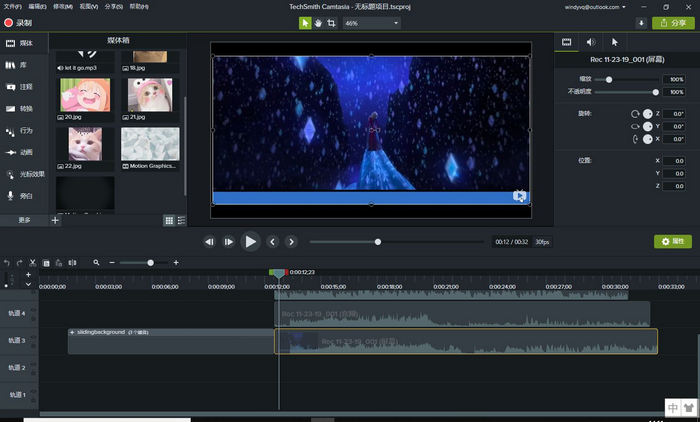Viewport: 700px width, 422px height.
Task: Click the Opacity 100% value field
Action: (x=674, y=92)
